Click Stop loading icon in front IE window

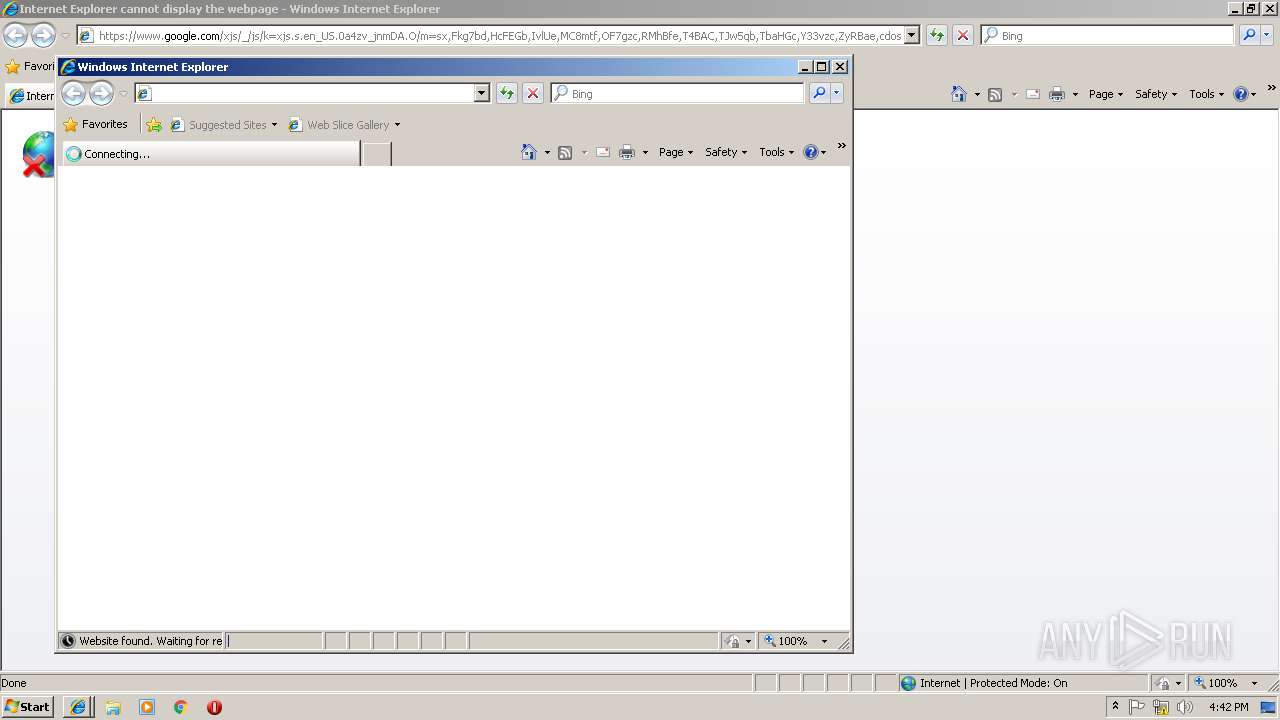click(x=533, y=93)
